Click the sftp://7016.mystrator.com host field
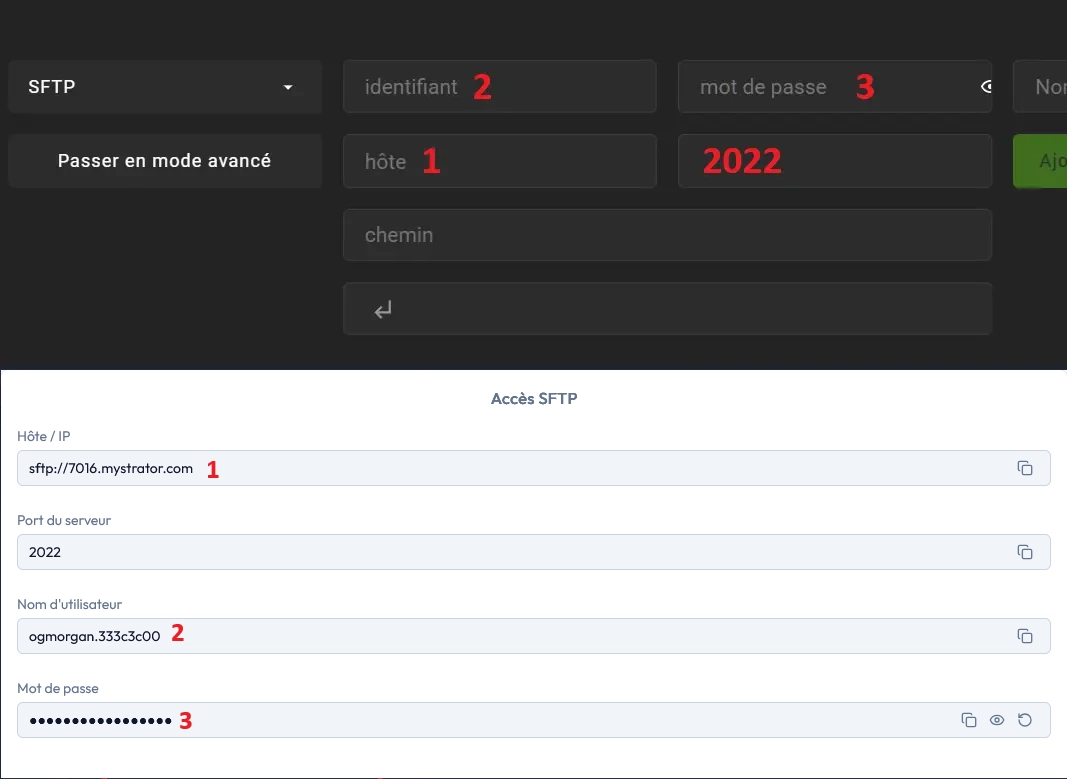 [500, 468]
